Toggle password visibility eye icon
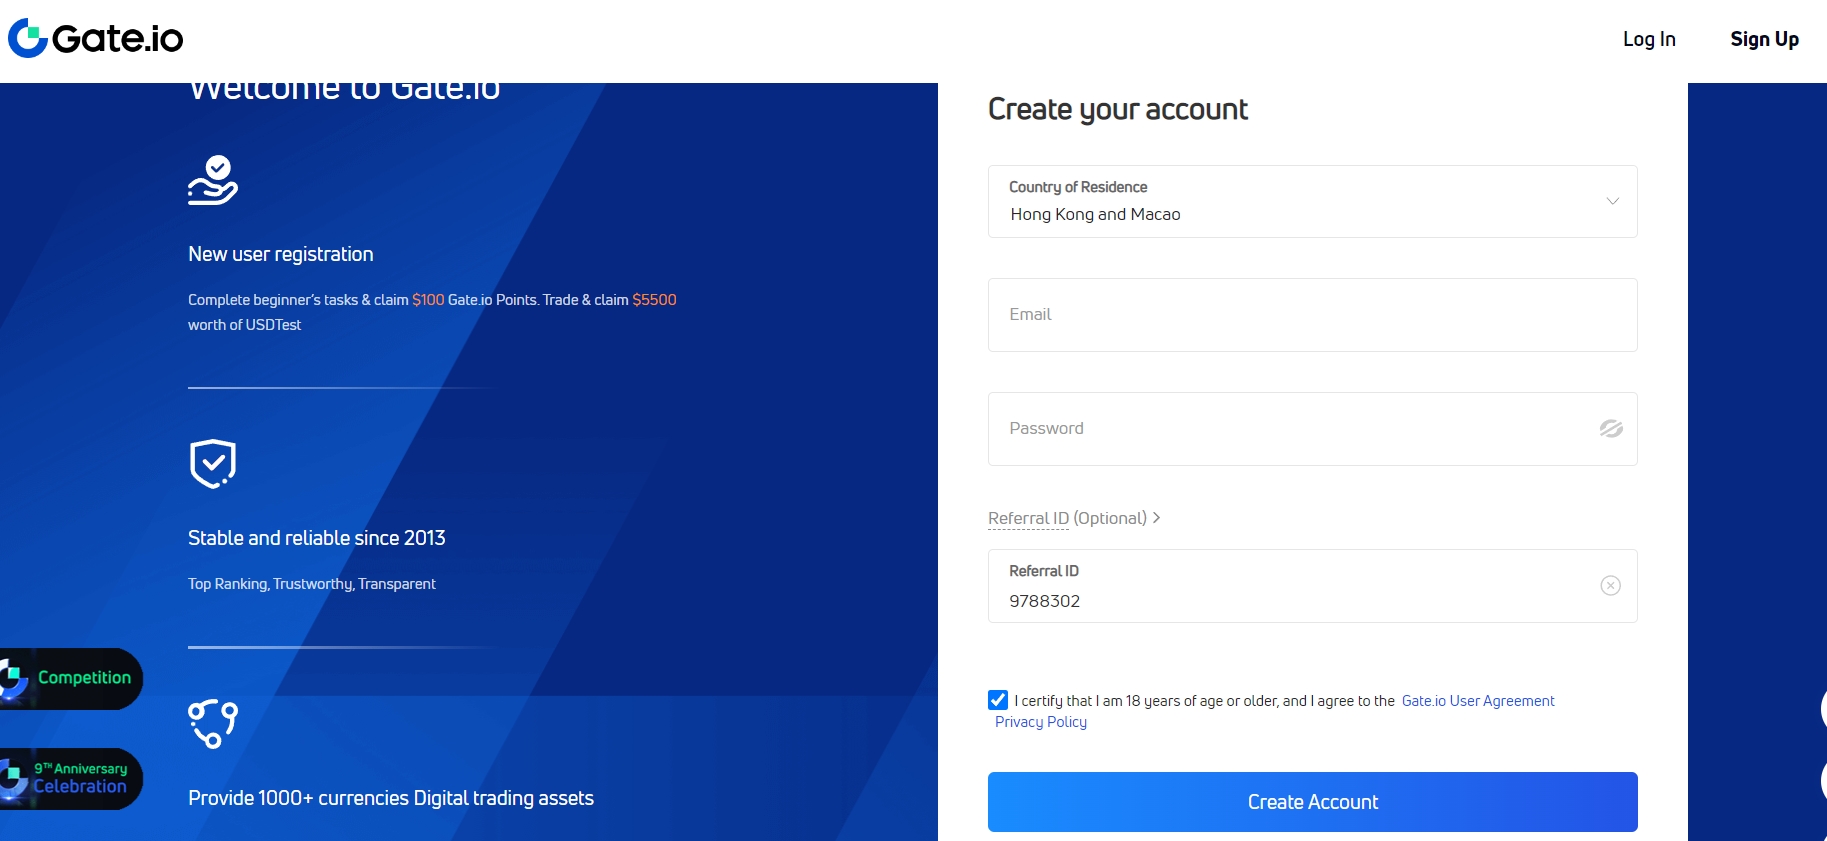The image size is (1827, 841). click(x=1610, y=429)
